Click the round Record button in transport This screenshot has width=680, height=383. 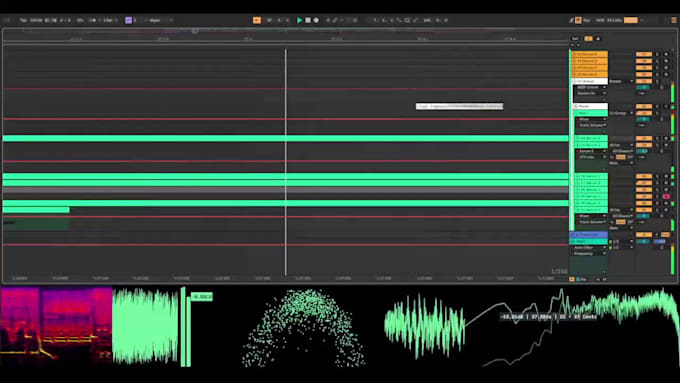[x=316, y=20]
